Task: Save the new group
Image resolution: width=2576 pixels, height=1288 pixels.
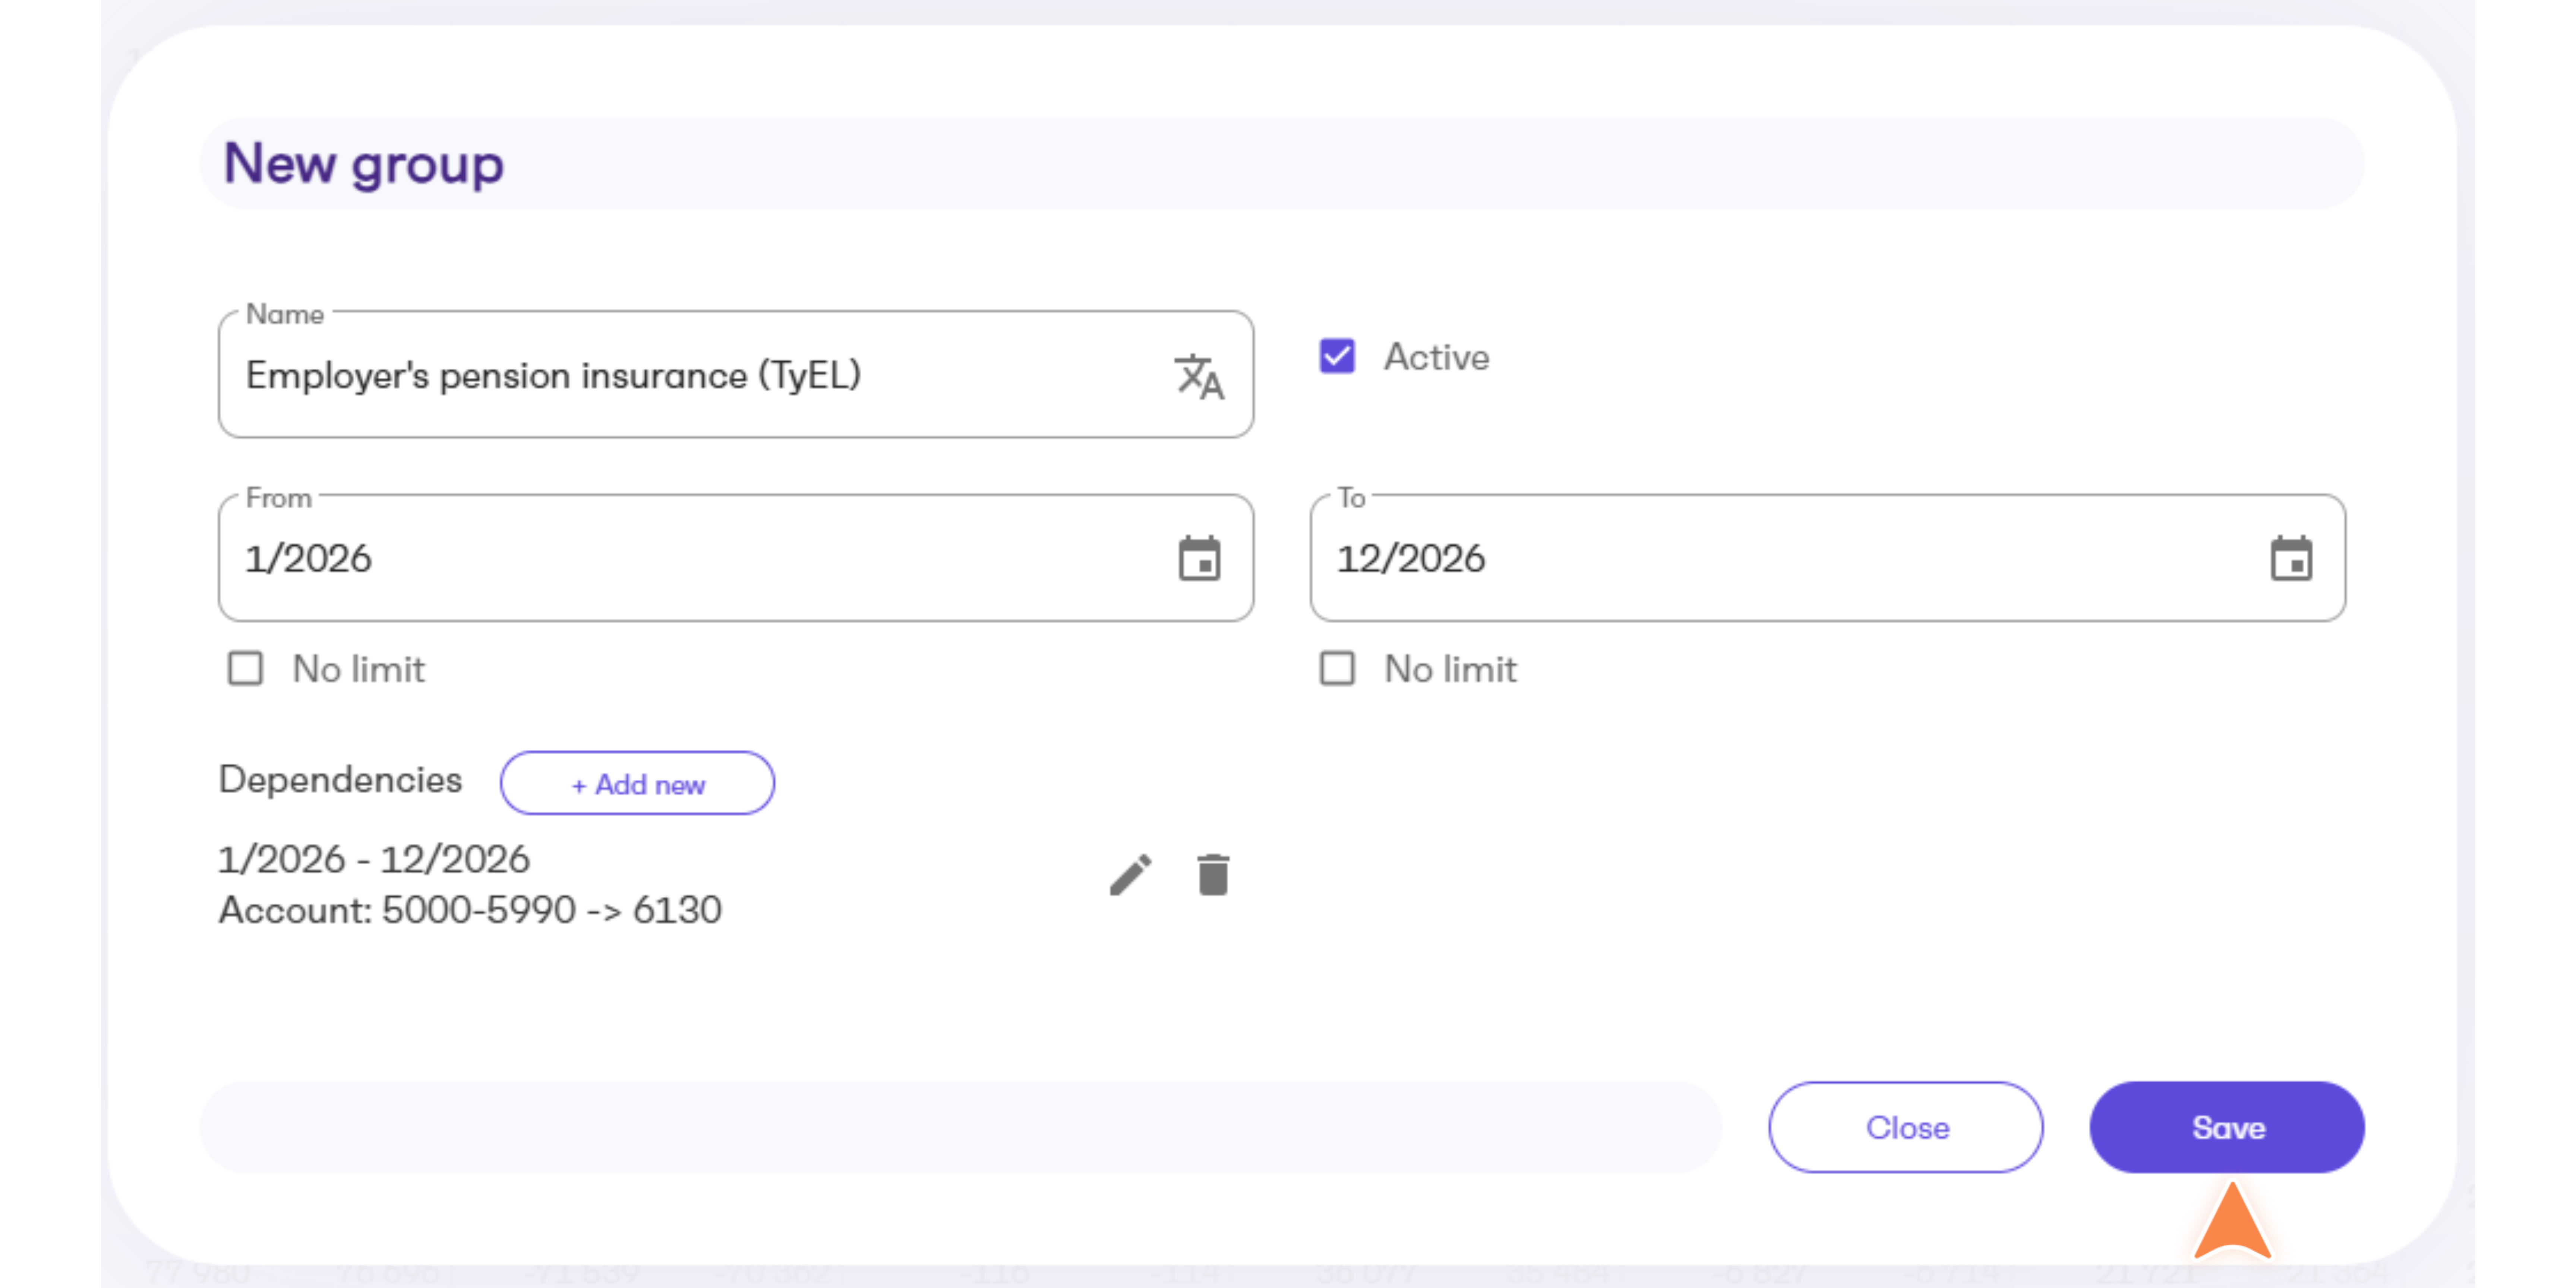Action: tap(2227, 1127)
